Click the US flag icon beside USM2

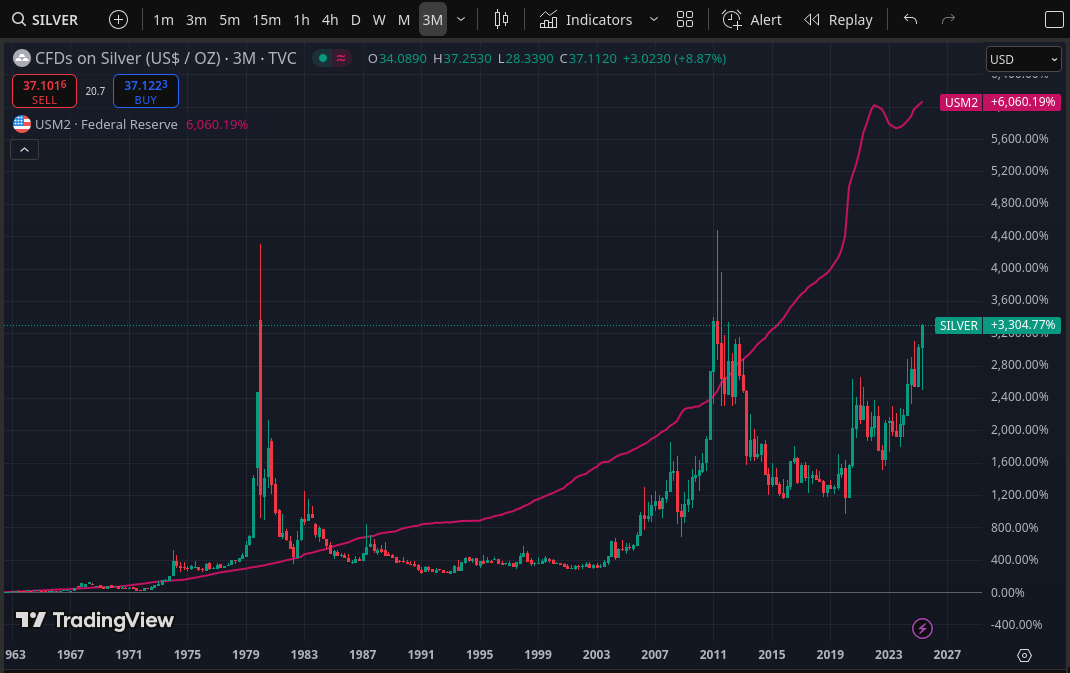(22, 125)
